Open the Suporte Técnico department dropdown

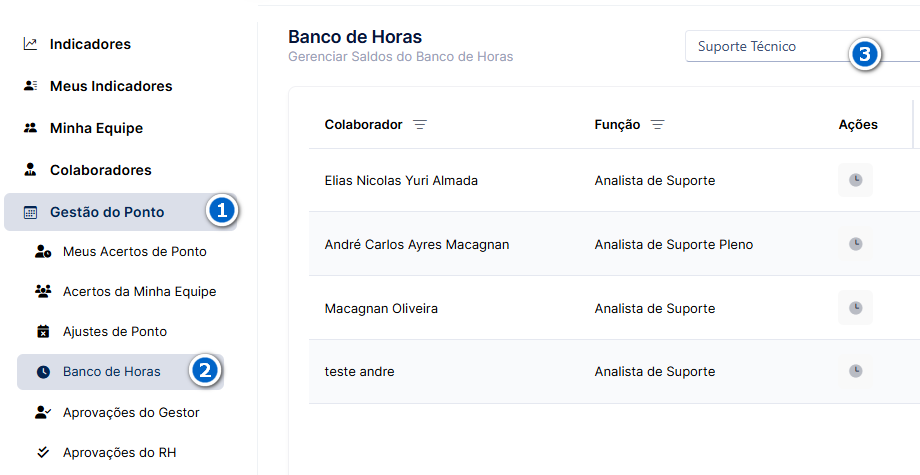[x=802, y=46]
